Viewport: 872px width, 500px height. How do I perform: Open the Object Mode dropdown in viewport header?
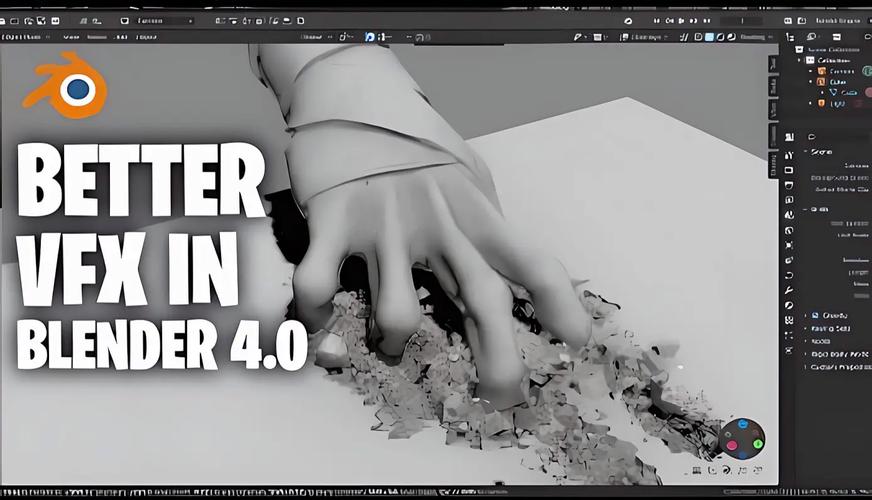pyautogui.click(x=26, y=37)
